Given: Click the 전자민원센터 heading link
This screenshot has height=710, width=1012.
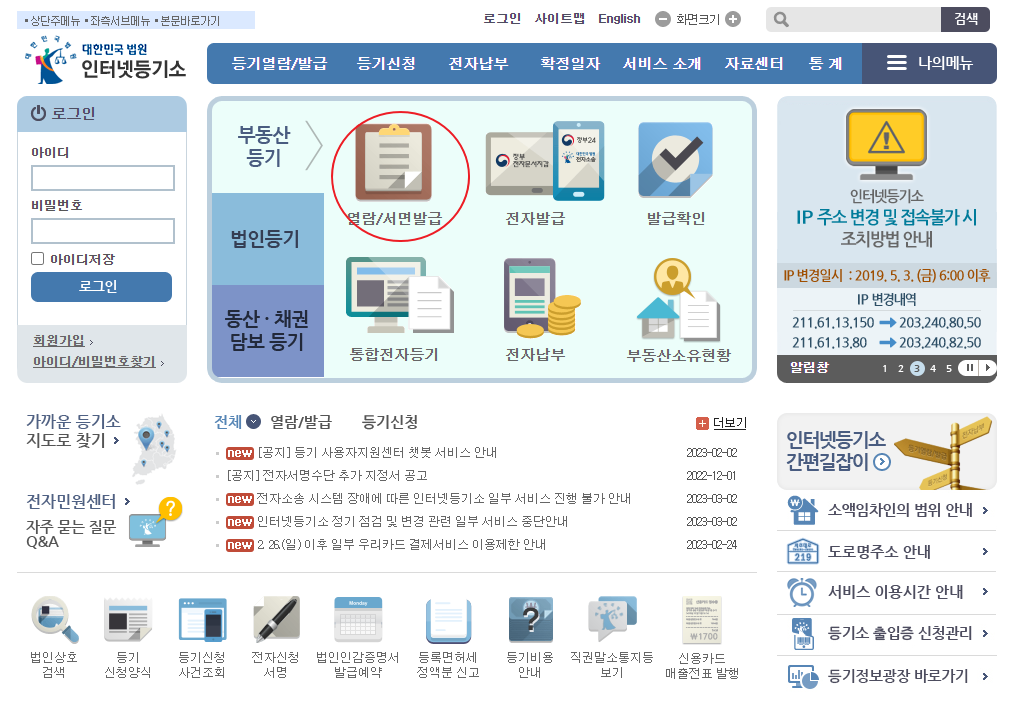Looking at the screenshot, I should (78, 501).
